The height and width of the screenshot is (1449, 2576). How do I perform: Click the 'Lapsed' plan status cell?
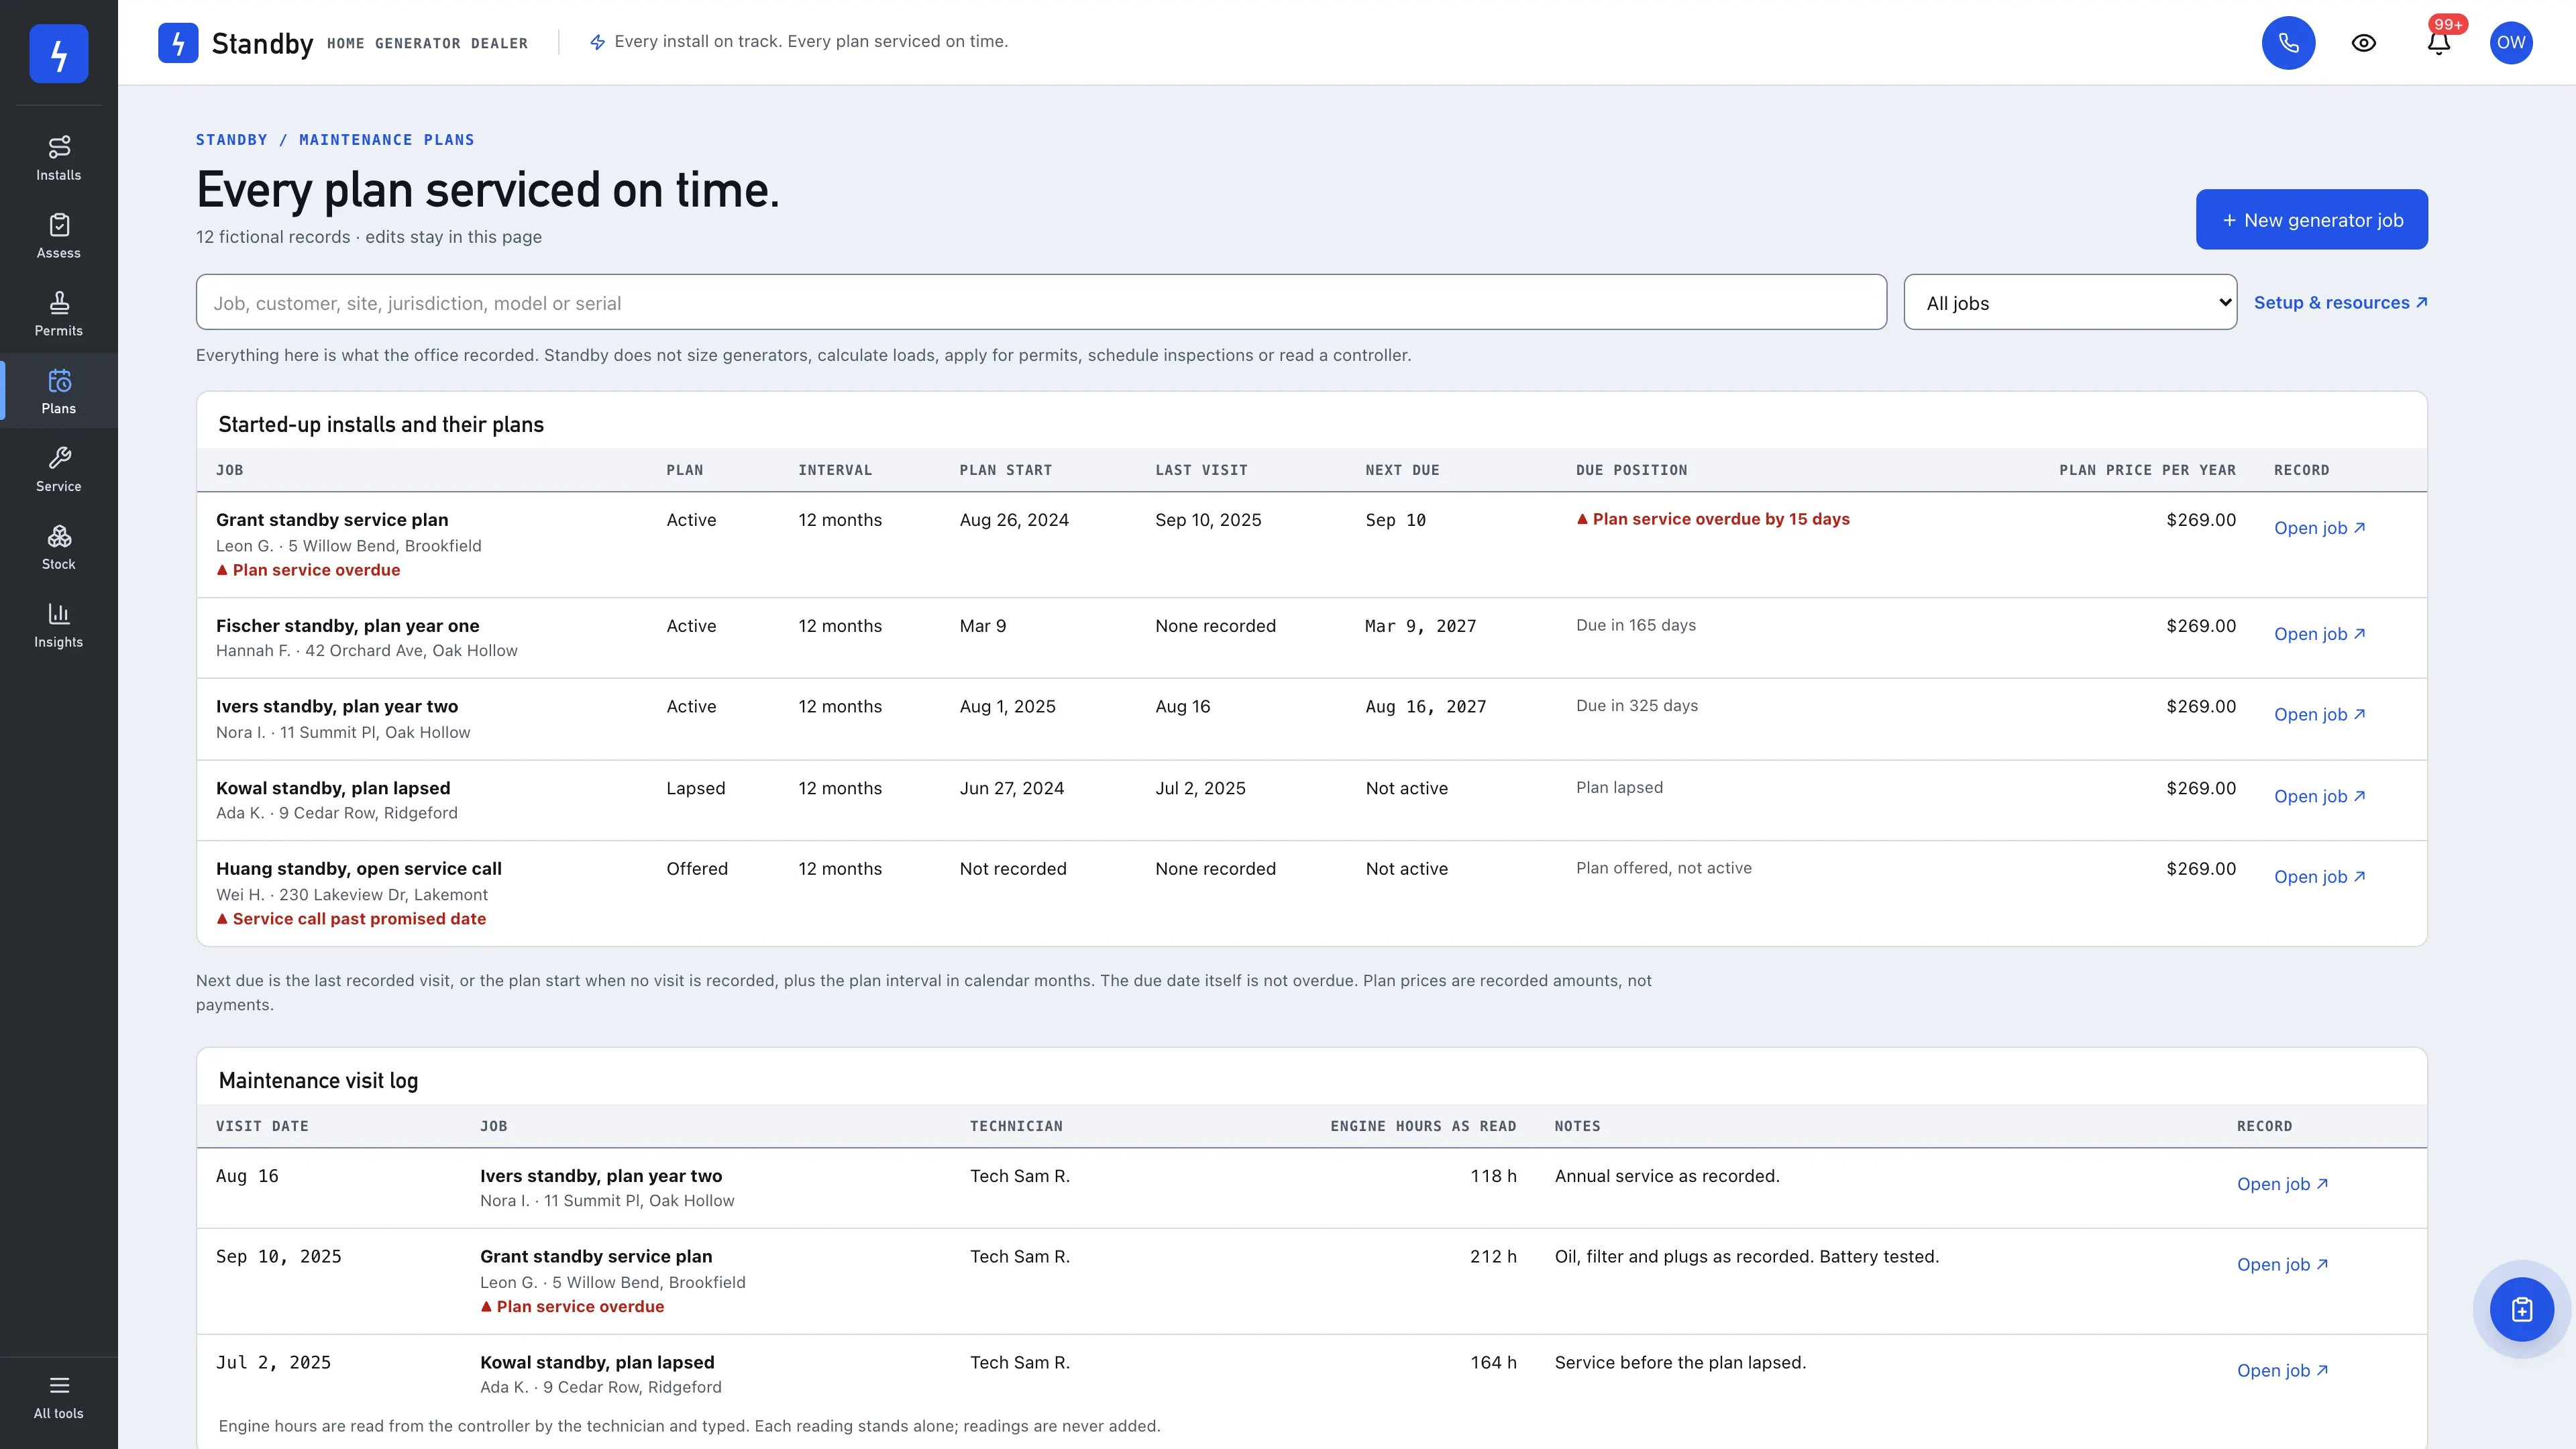(696, 788)
